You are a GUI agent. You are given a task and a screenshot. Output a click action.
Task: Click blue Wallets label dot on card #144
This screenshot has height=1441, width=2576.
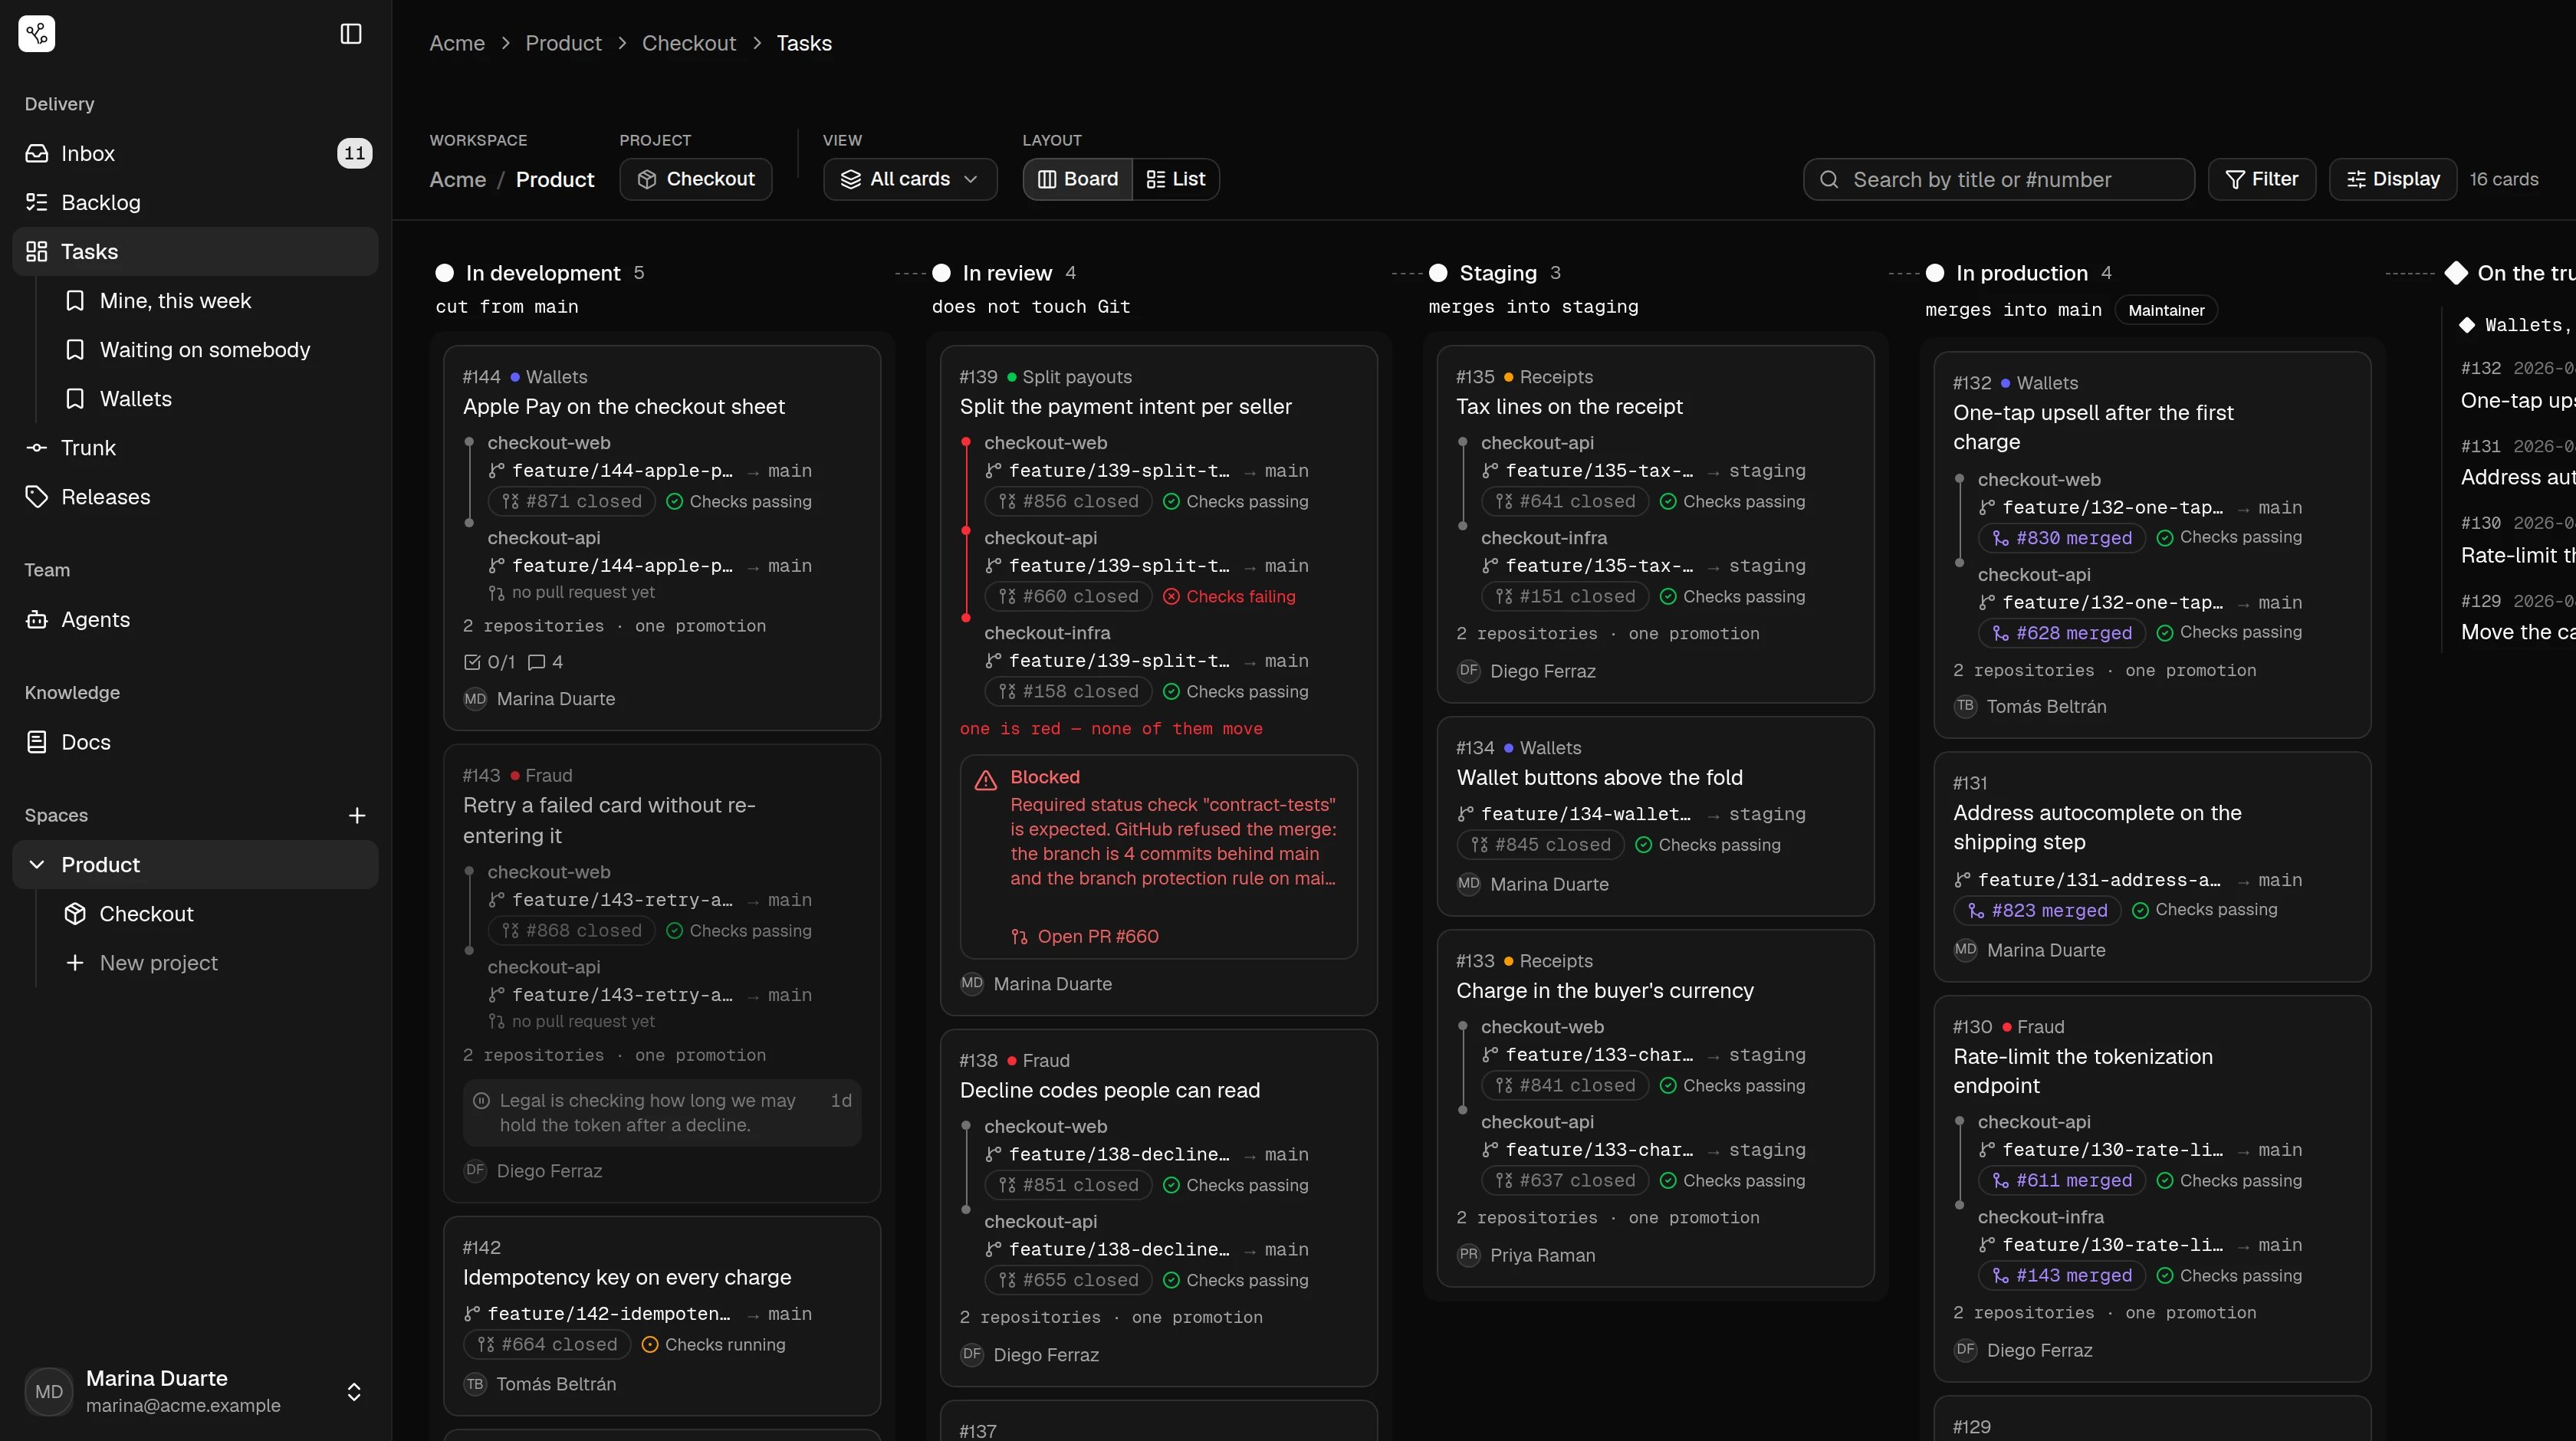point(515,377)
